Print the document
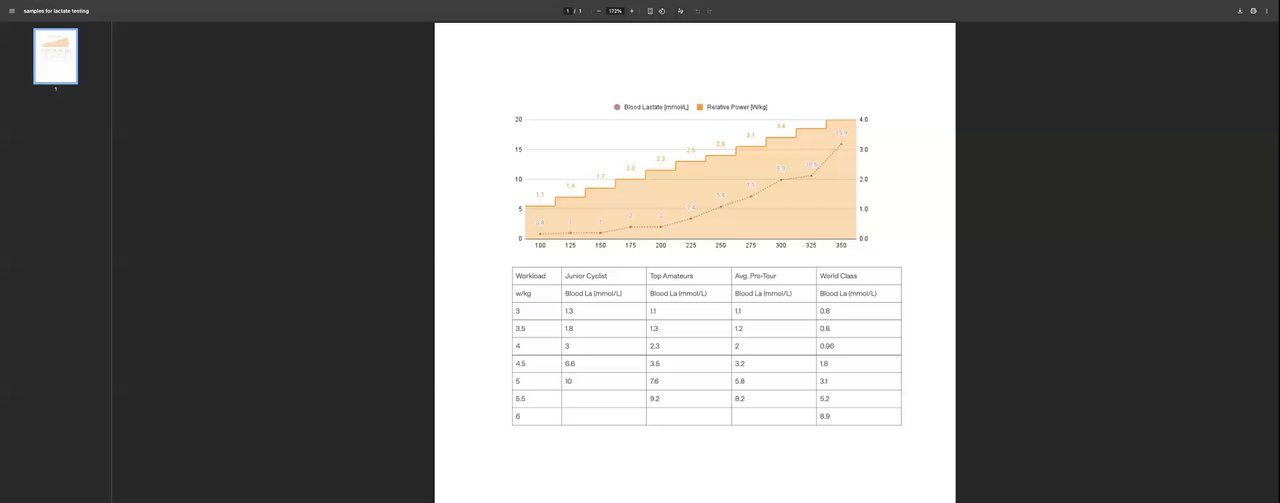 (1253, 11)
